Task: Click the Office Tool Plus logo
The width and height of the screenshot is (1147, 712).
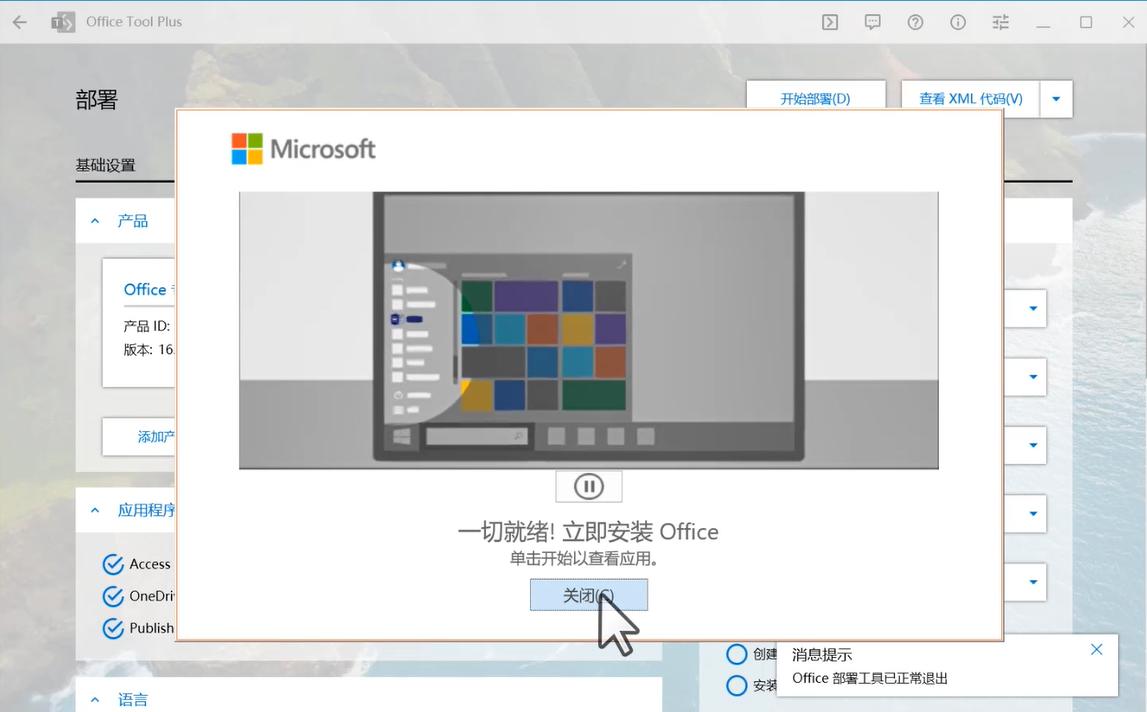Action: pyautogui.click(x=64, y=21)
